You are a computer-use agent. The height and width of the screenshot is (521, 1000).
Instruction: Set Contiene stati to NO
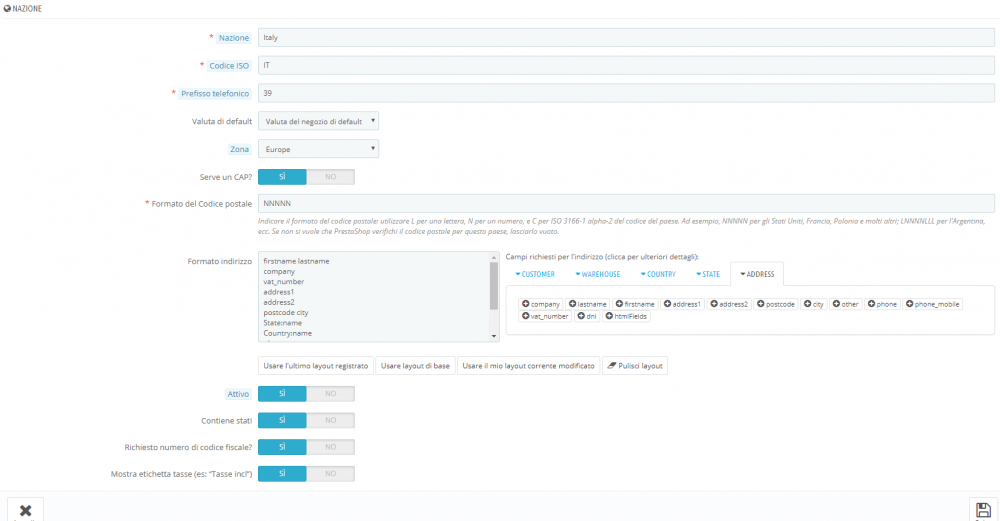330,420
